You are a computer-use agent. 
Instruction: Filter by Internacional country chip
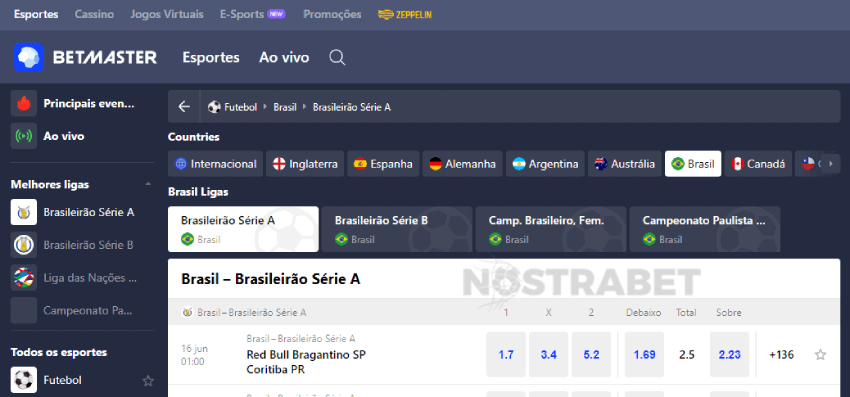[216, 164]
